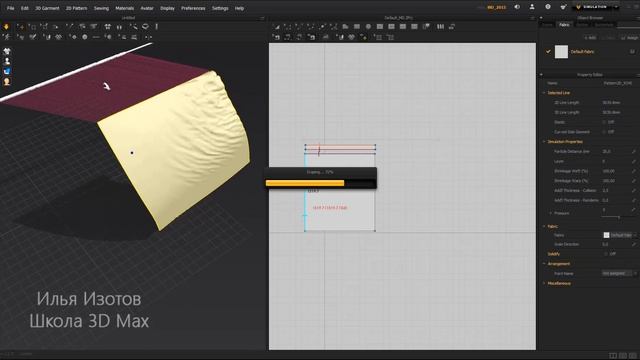
Task: Click the Add button in Object Browser
Action: click(x=590, y=38)
